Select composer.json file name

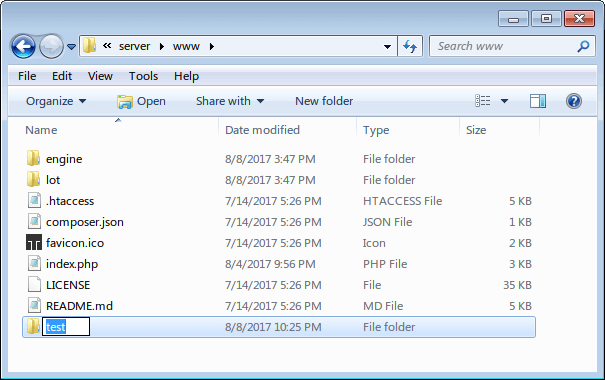(84, 222)
